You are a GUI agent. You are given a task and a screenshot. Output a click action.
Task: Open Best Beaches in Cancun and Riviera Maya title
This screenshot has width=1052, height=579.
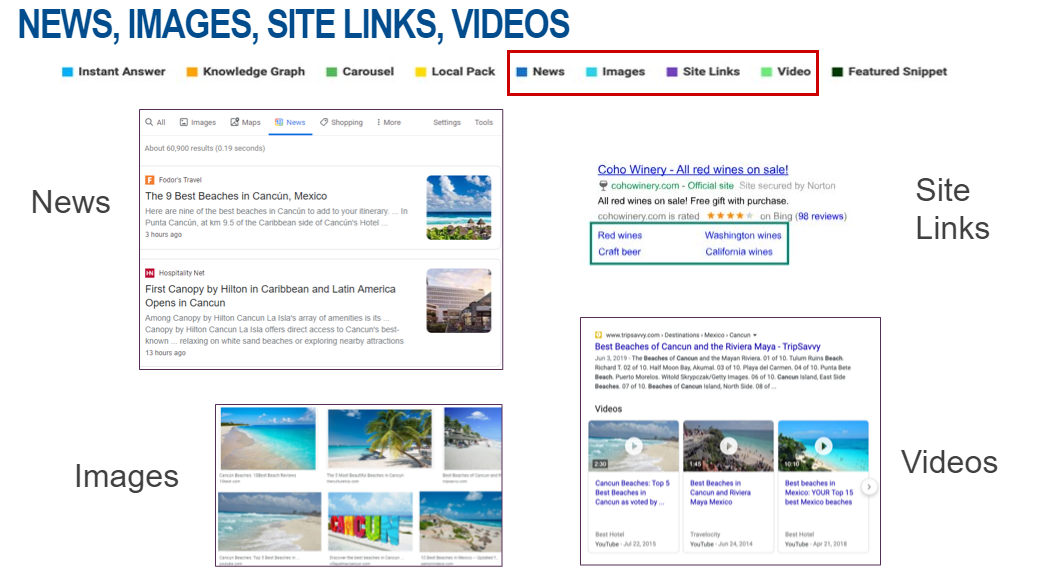point(721,492)
